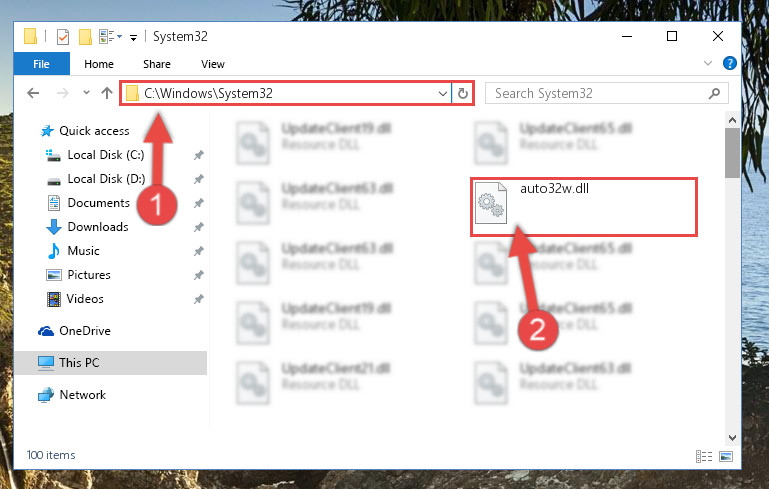Switch to the View ribbon tab
Image resolution: width=769 pixels, height=489 pixels.
coord(212,64)
